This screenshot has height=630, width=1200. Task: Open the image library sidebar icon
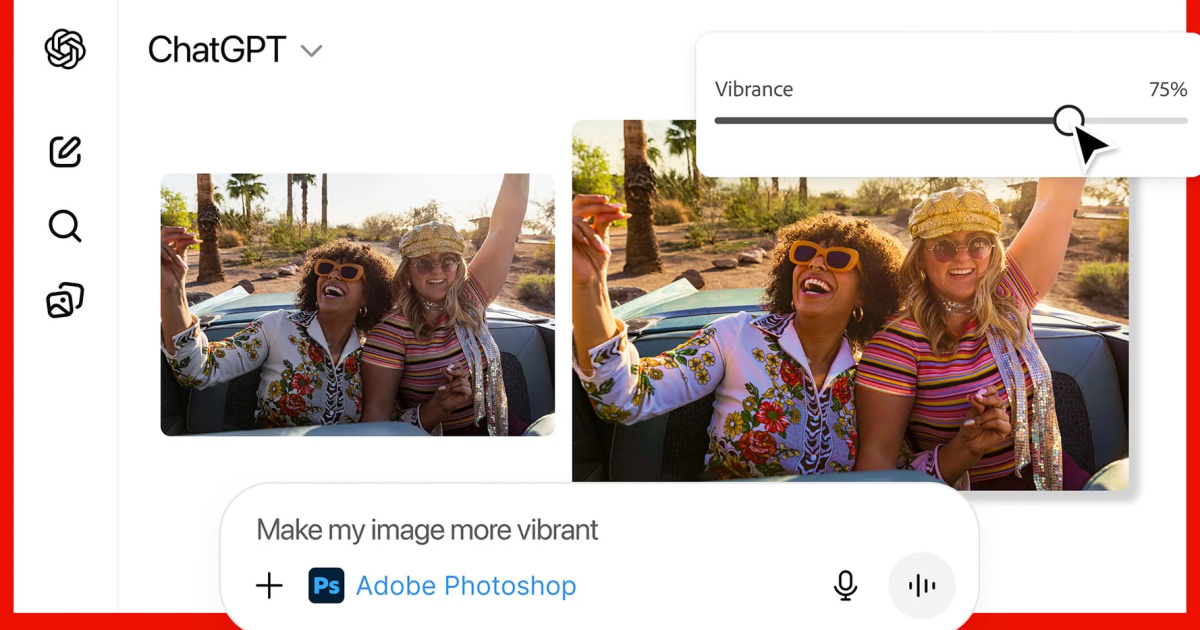click(65, 300)
